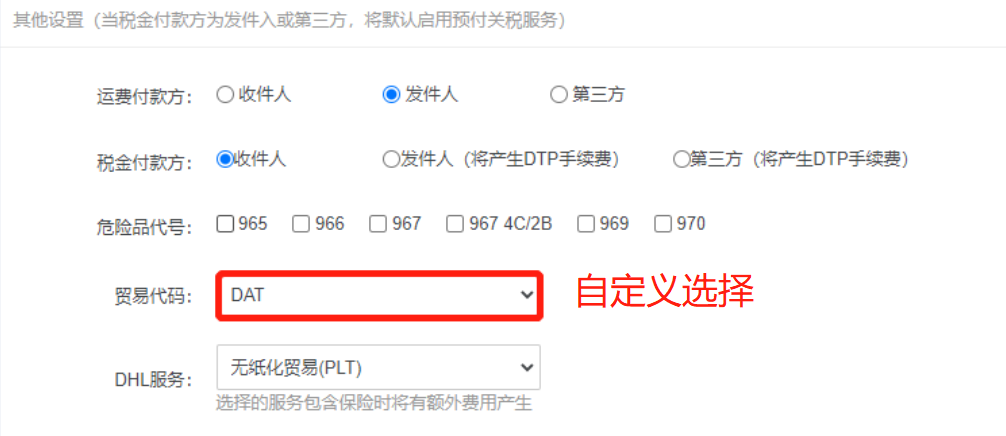Tick the 966 dangerous goods checkbox
The image size is (1006, 436).
coord(302,224)
